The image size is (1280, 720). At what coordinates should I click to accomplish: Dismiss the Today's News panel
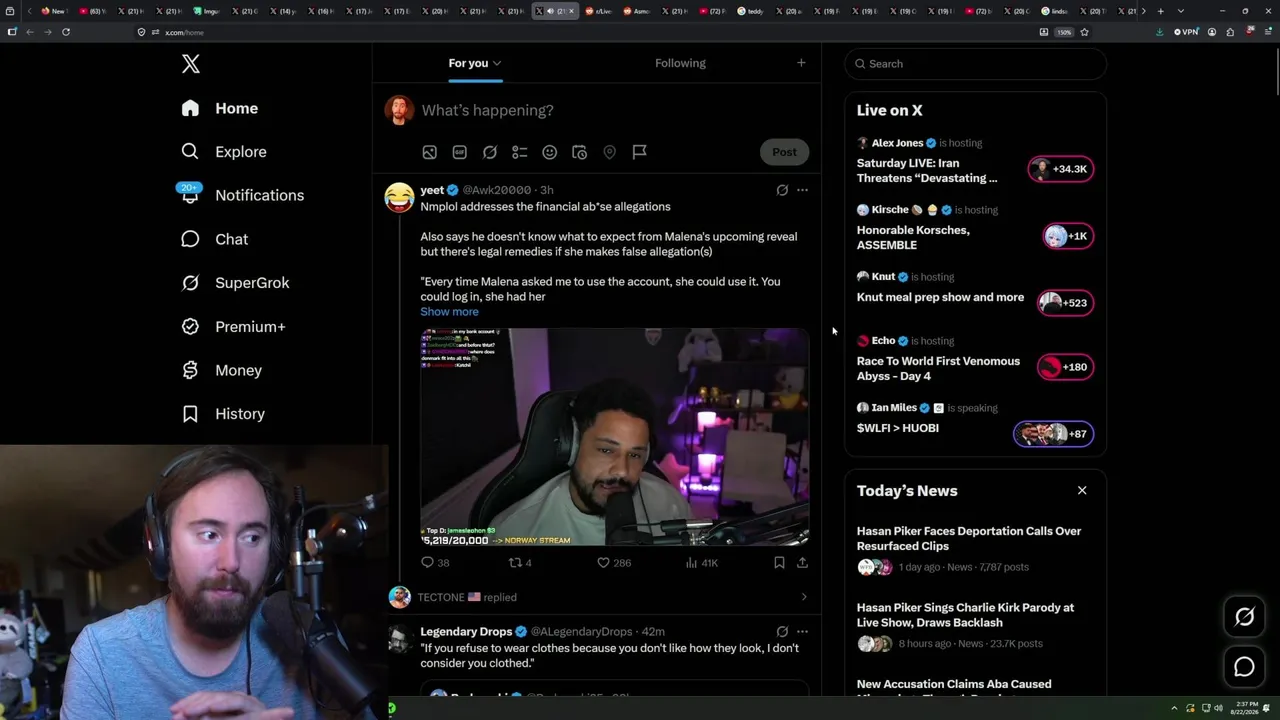(1082, 490)
